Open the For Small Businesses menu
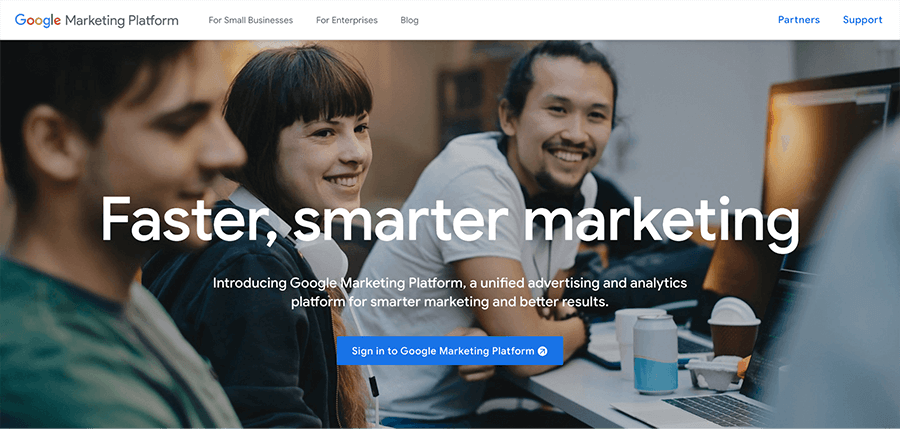900x429 pixels. (250, 20)
